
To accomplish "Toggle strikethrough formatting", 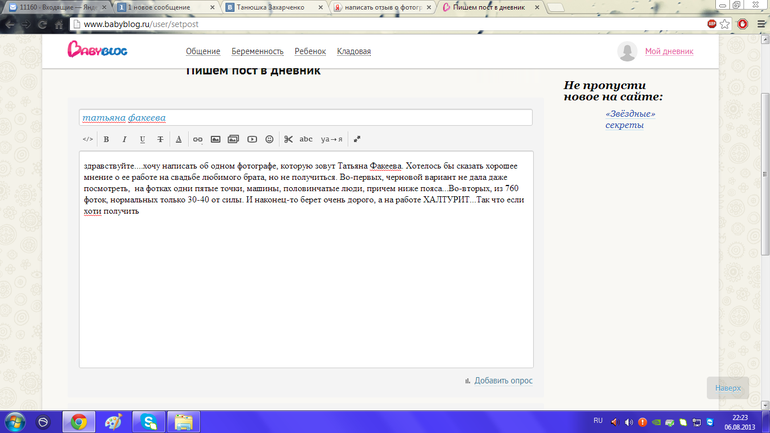I will pyautogui.click(x=160, y=139).
